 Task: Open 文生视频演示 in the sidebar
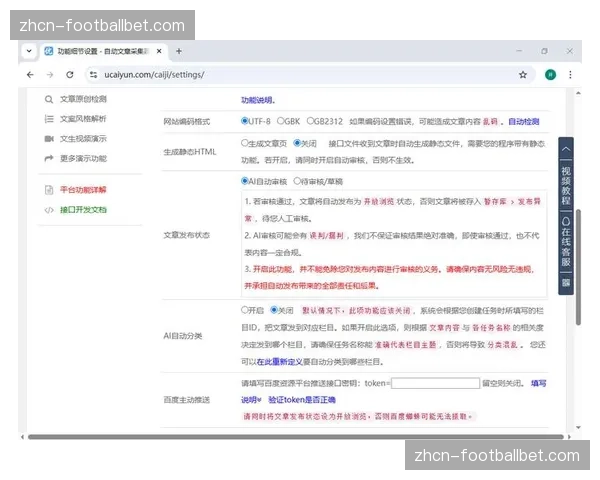point(83,139)
